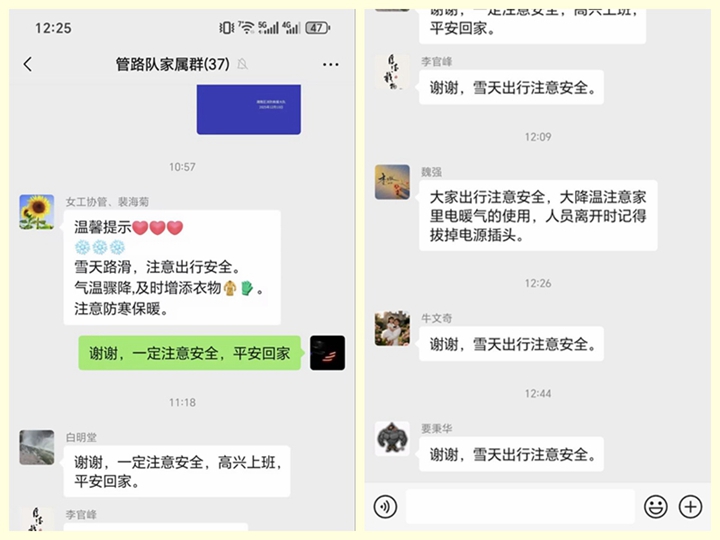Select the green reply bubble 谢谢，一定注意安全
720x540 pixels.
pos(190,353)
